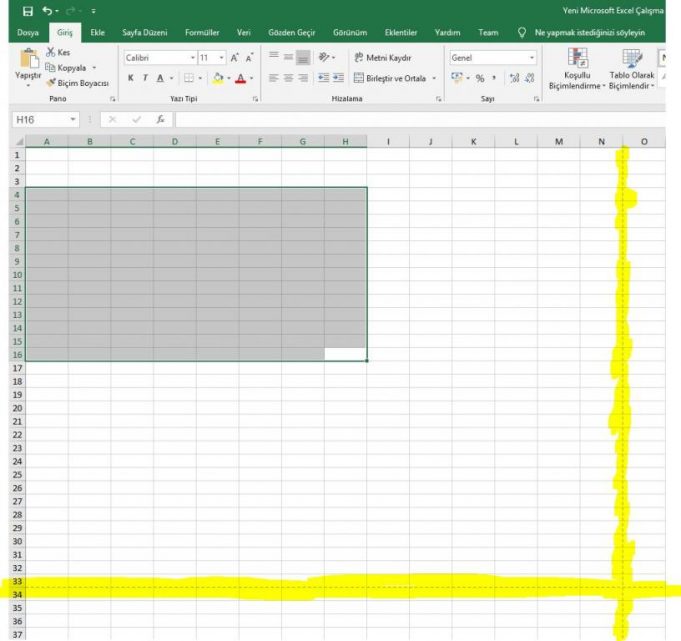Open the Eklentiler tab

(401, 33)
